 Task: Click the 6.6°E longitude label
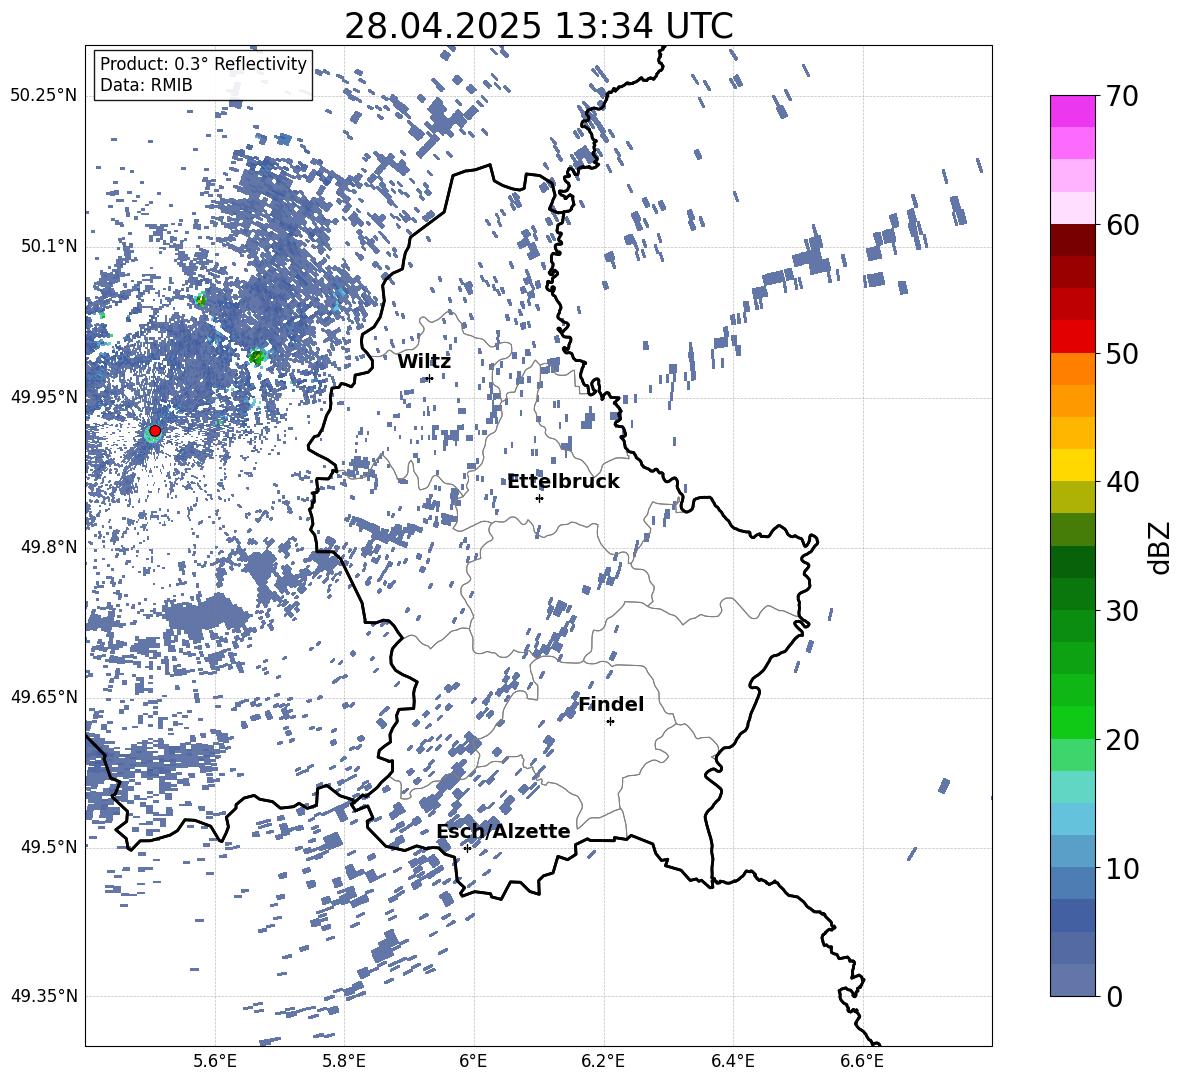coord(862,1061)
